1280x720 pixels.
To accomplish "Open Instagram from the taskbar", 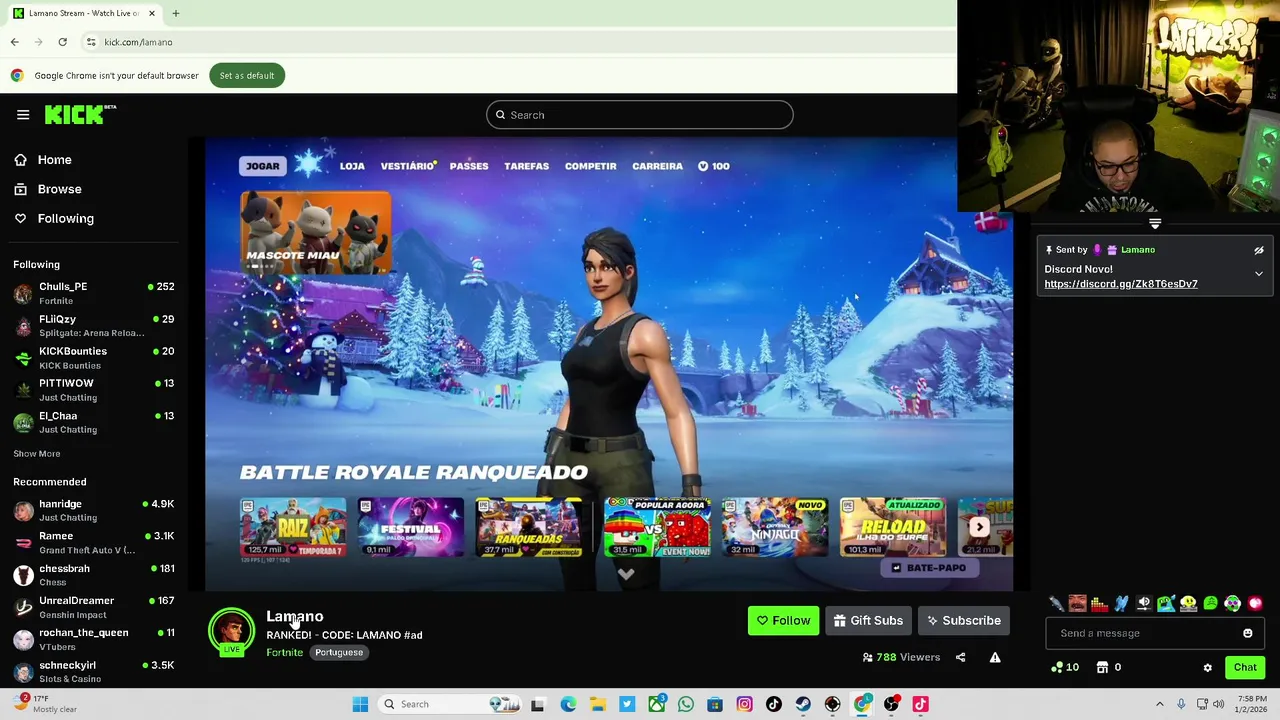I will pyautogui.click(x=745, y=704).
